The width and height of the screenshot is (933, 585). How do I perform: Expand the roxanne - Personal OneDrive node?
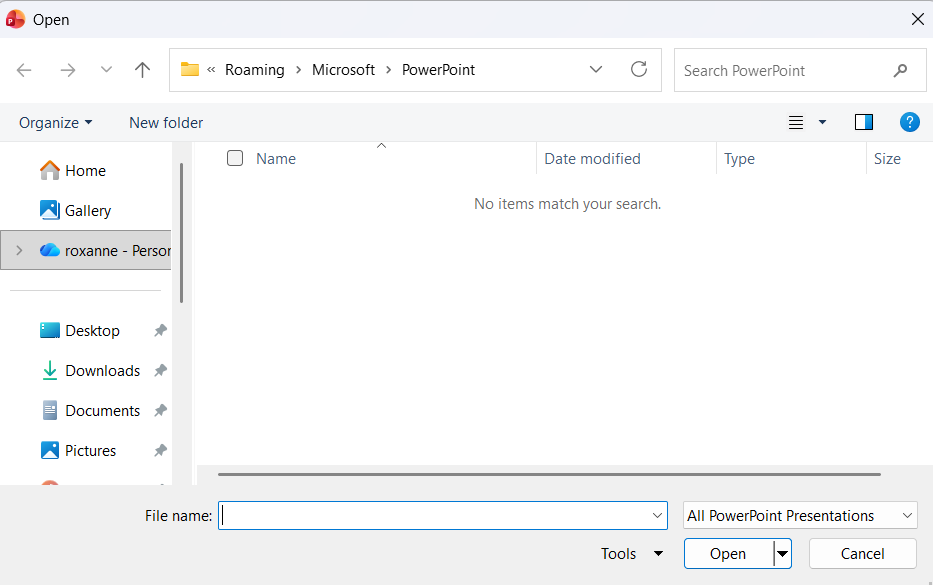pyautogui.click(x=19, y=251)
